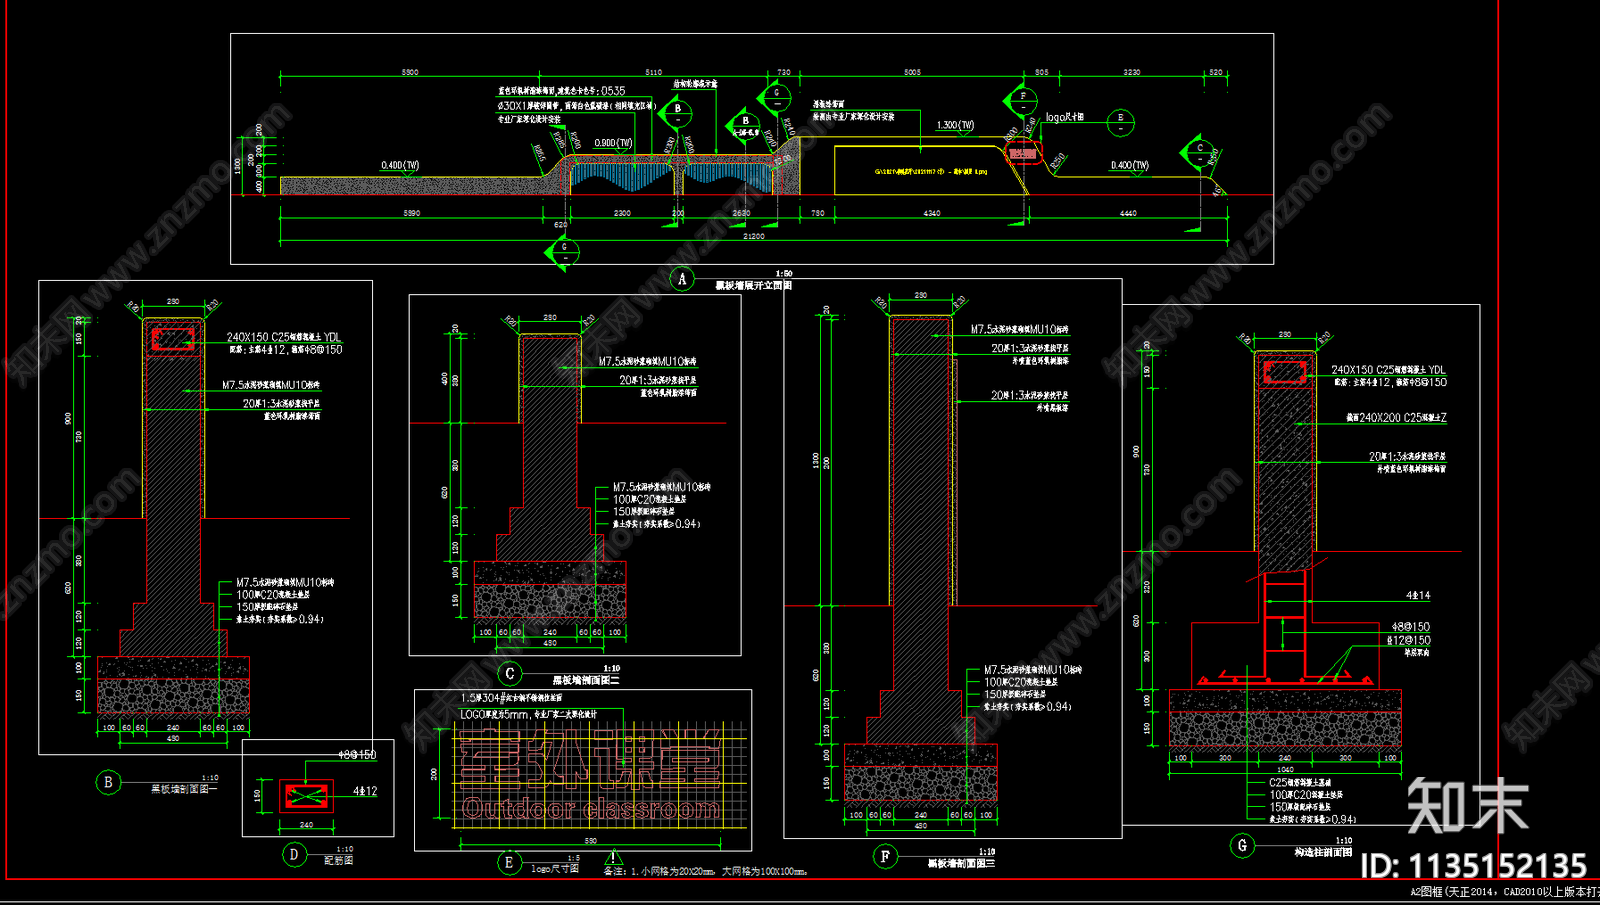Select the color number '0535' annotation

[613, 91]
